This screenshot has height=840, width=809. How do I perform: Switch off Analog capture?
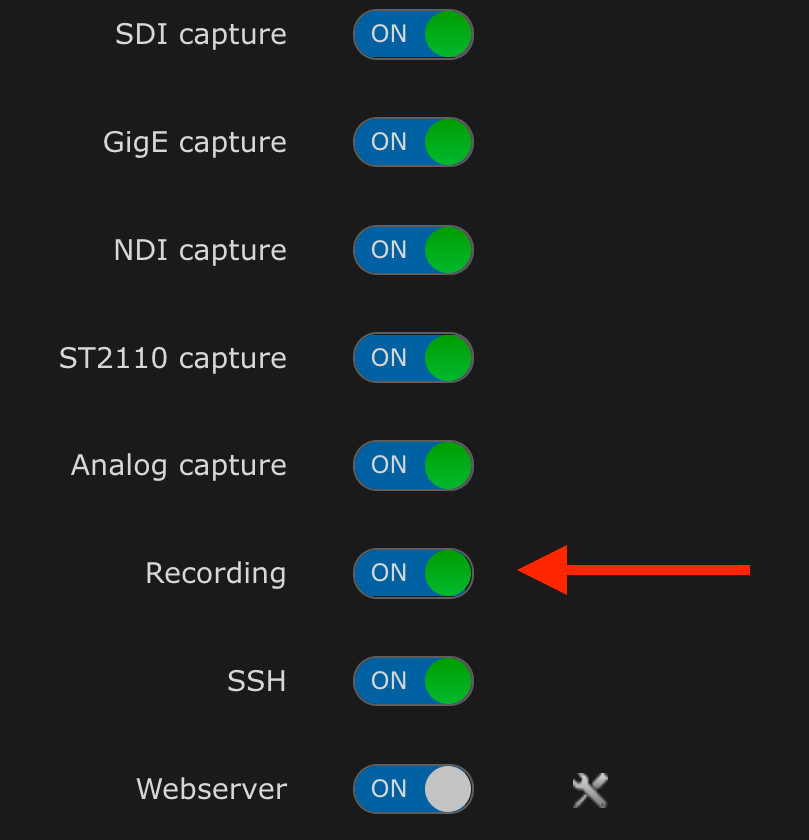coord(413,465)
